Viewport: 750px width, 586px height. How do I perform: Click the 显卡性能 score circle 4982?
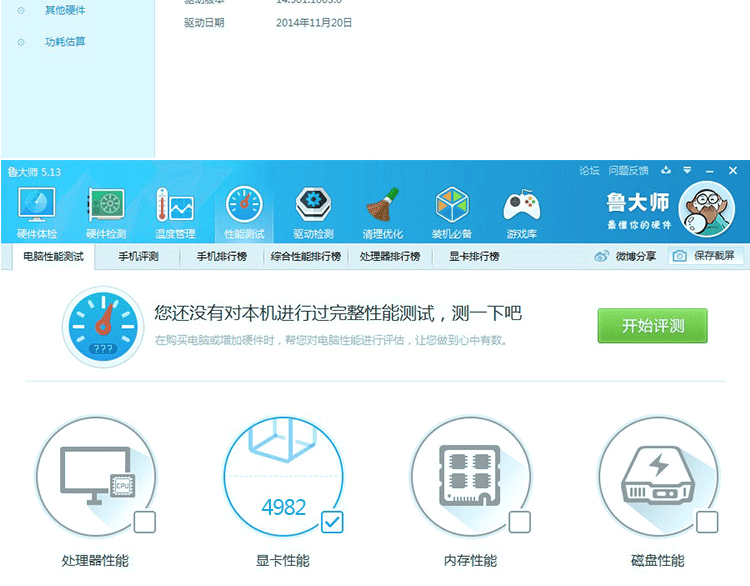tap(284, 476)
